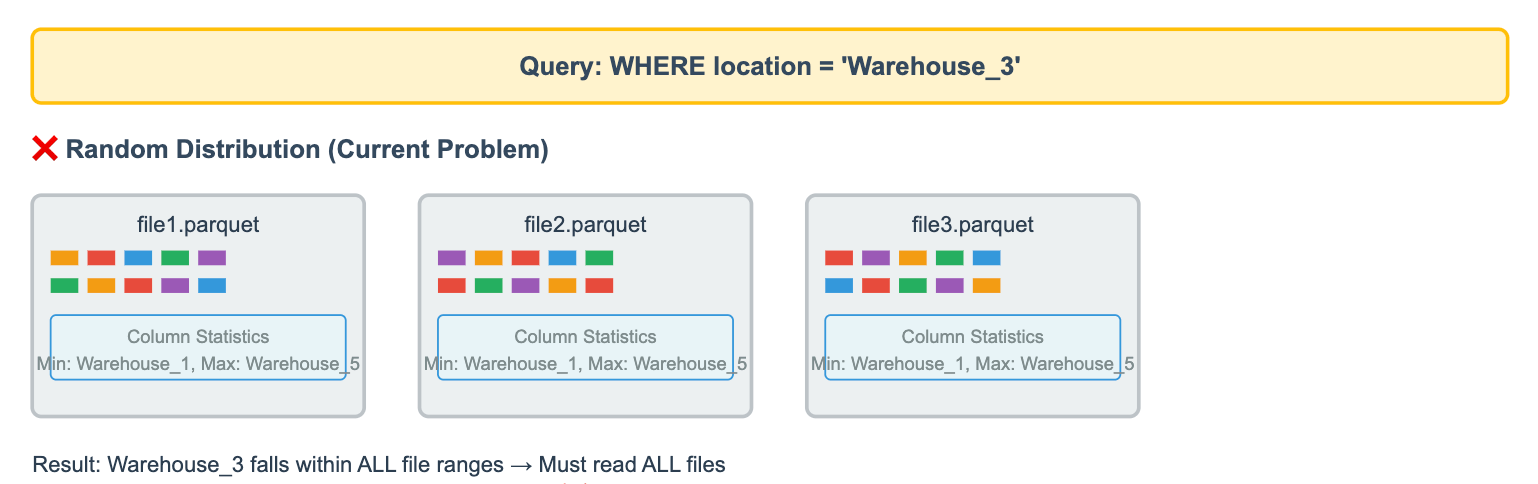This screenshot has width=1538, height=484.
Task: Click the green block in file2.parquet top row
Action: pyautogui.click(x=599, y=258)
